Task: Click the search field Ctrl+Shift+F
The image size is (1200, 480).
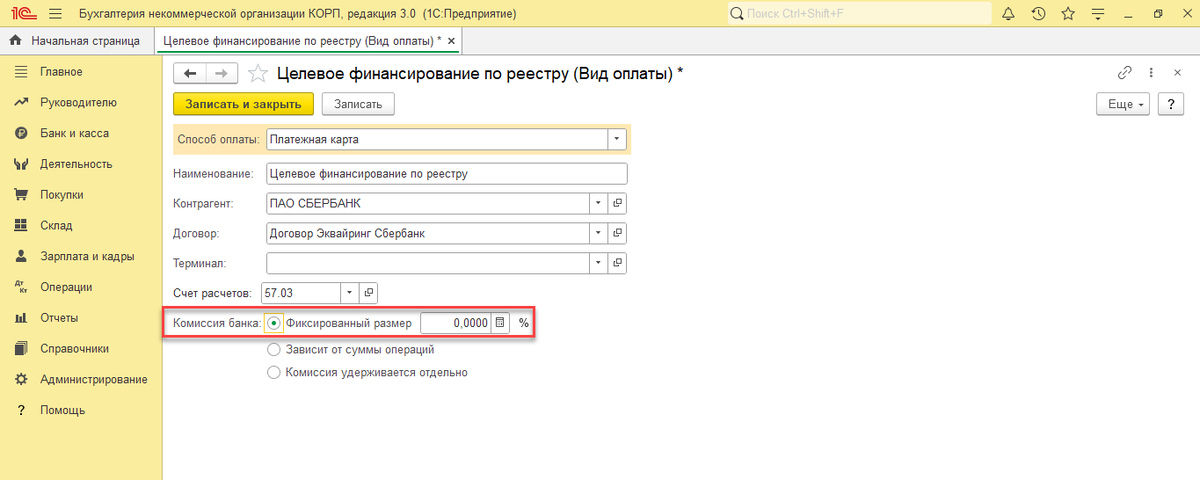Action: [x=858, y=14]
